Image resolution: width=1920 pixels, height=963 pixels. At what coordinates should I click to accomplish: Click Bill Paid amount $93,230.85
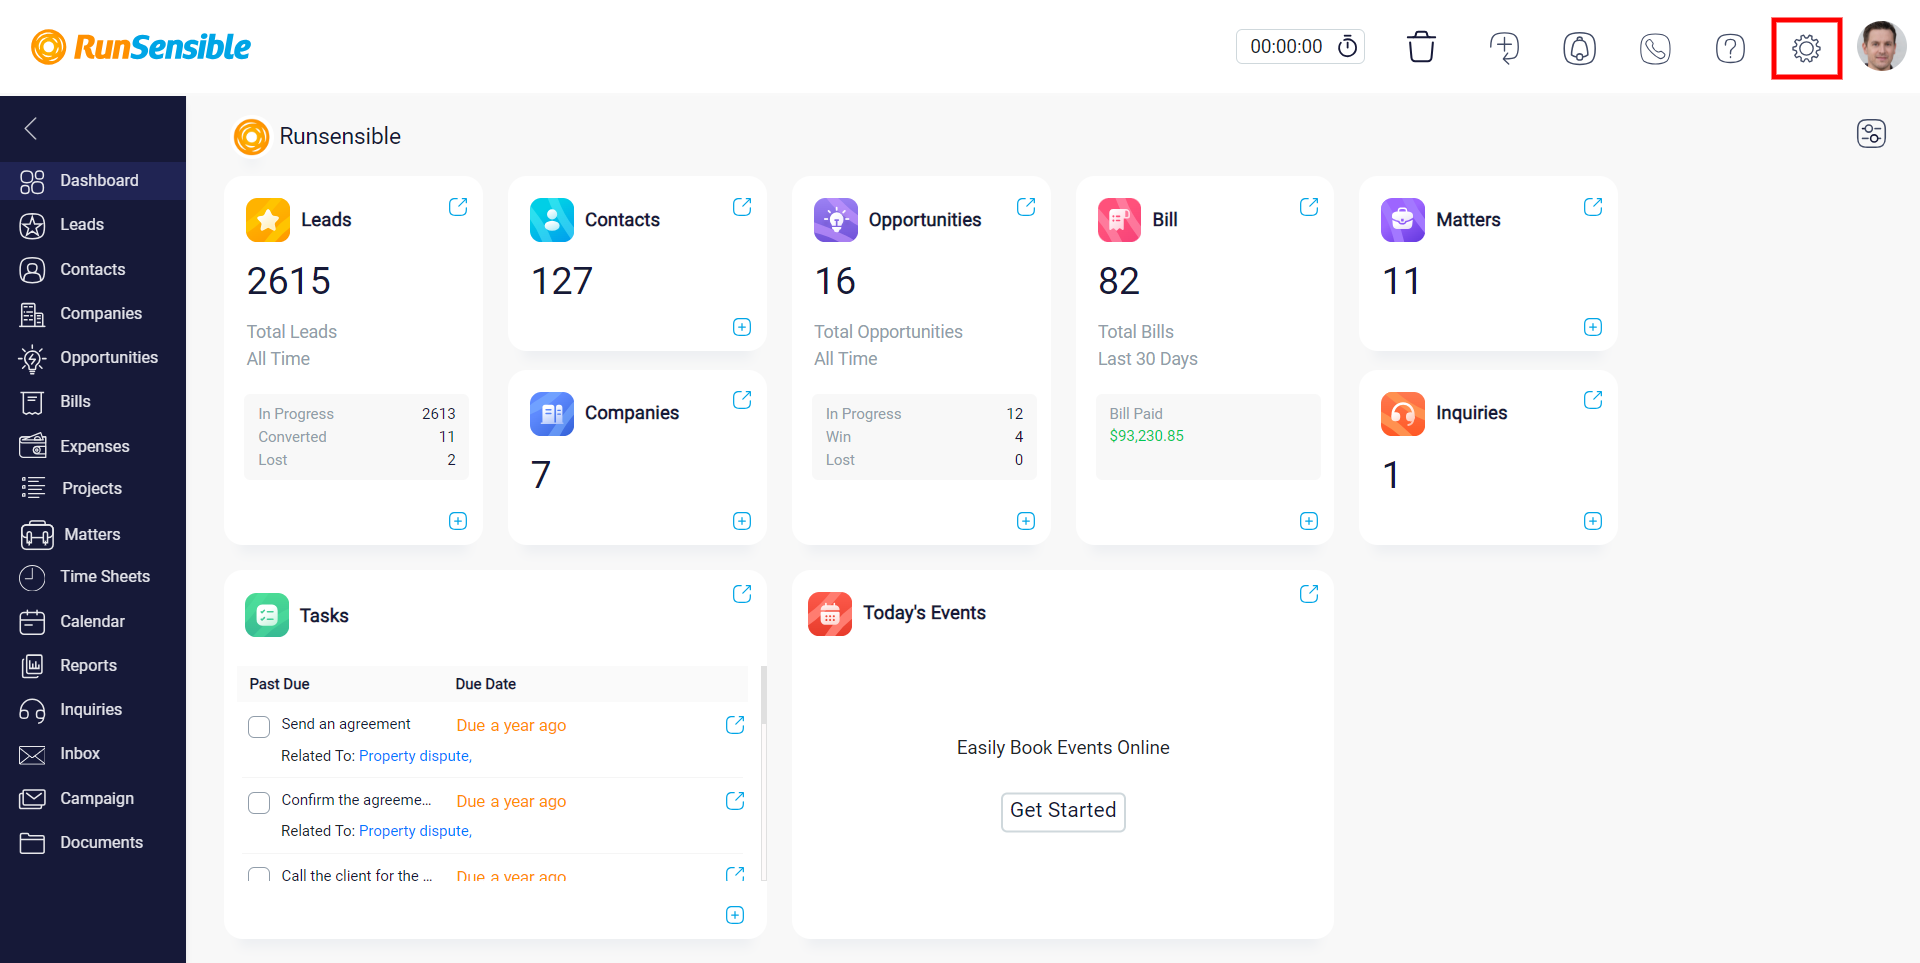(x=1146, y=436)
